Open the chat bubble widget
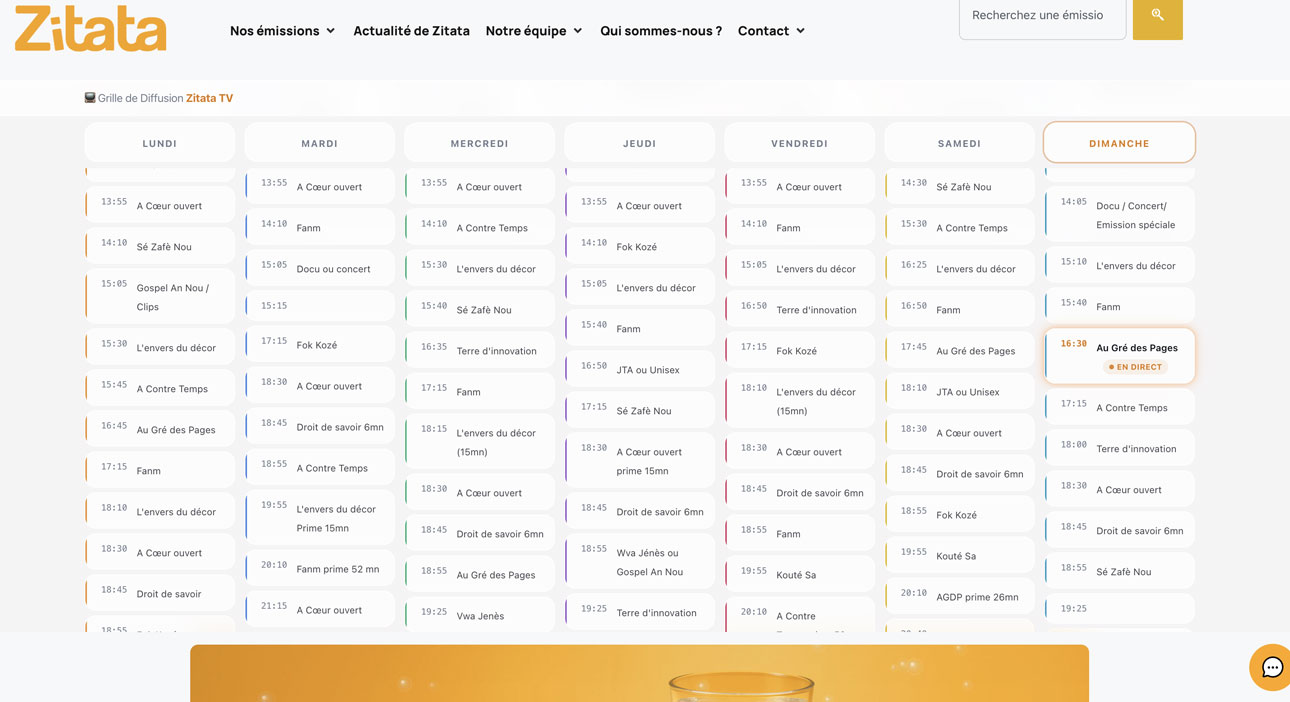Image resolution: width=1290 pixels, height=702 pixels. coord(1271,667)
